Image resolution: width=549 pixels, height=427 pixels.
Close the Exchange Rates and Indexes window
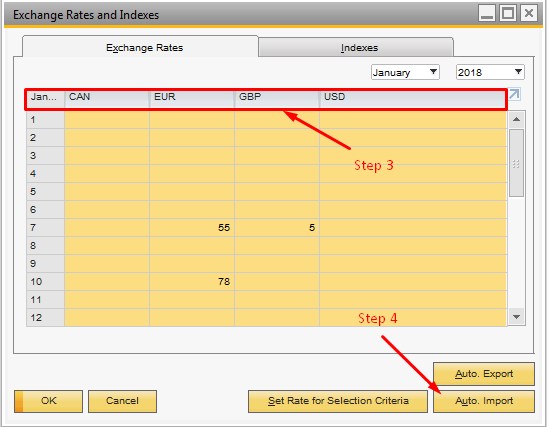[529, 14]
